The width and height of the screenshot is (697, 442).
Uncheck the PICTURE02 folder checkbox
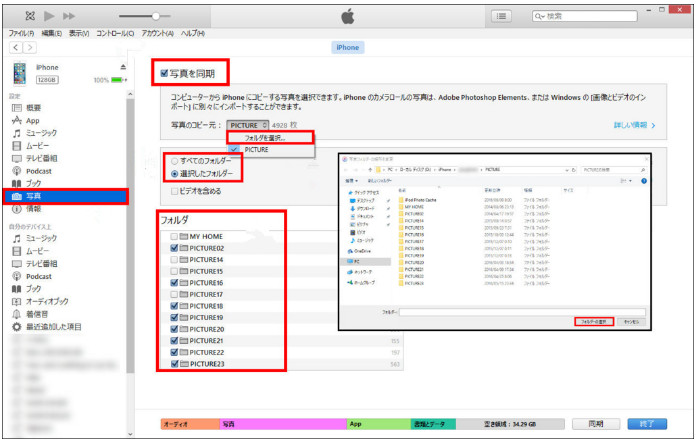point(174,248)
